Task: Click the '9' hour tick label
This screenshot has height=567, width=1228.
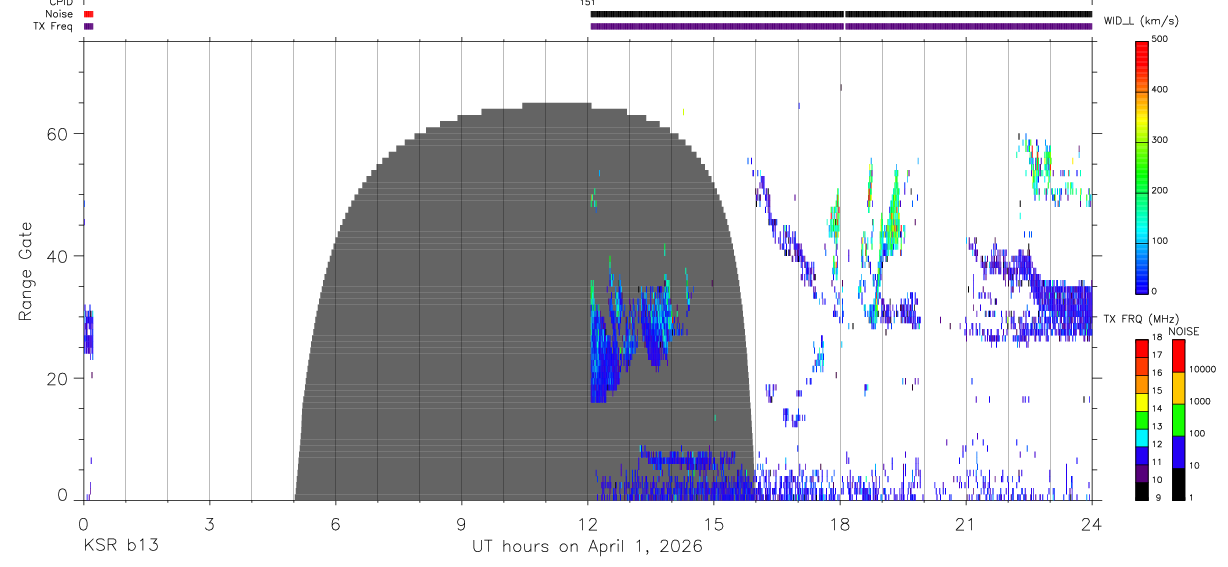Action: (461, 523)
